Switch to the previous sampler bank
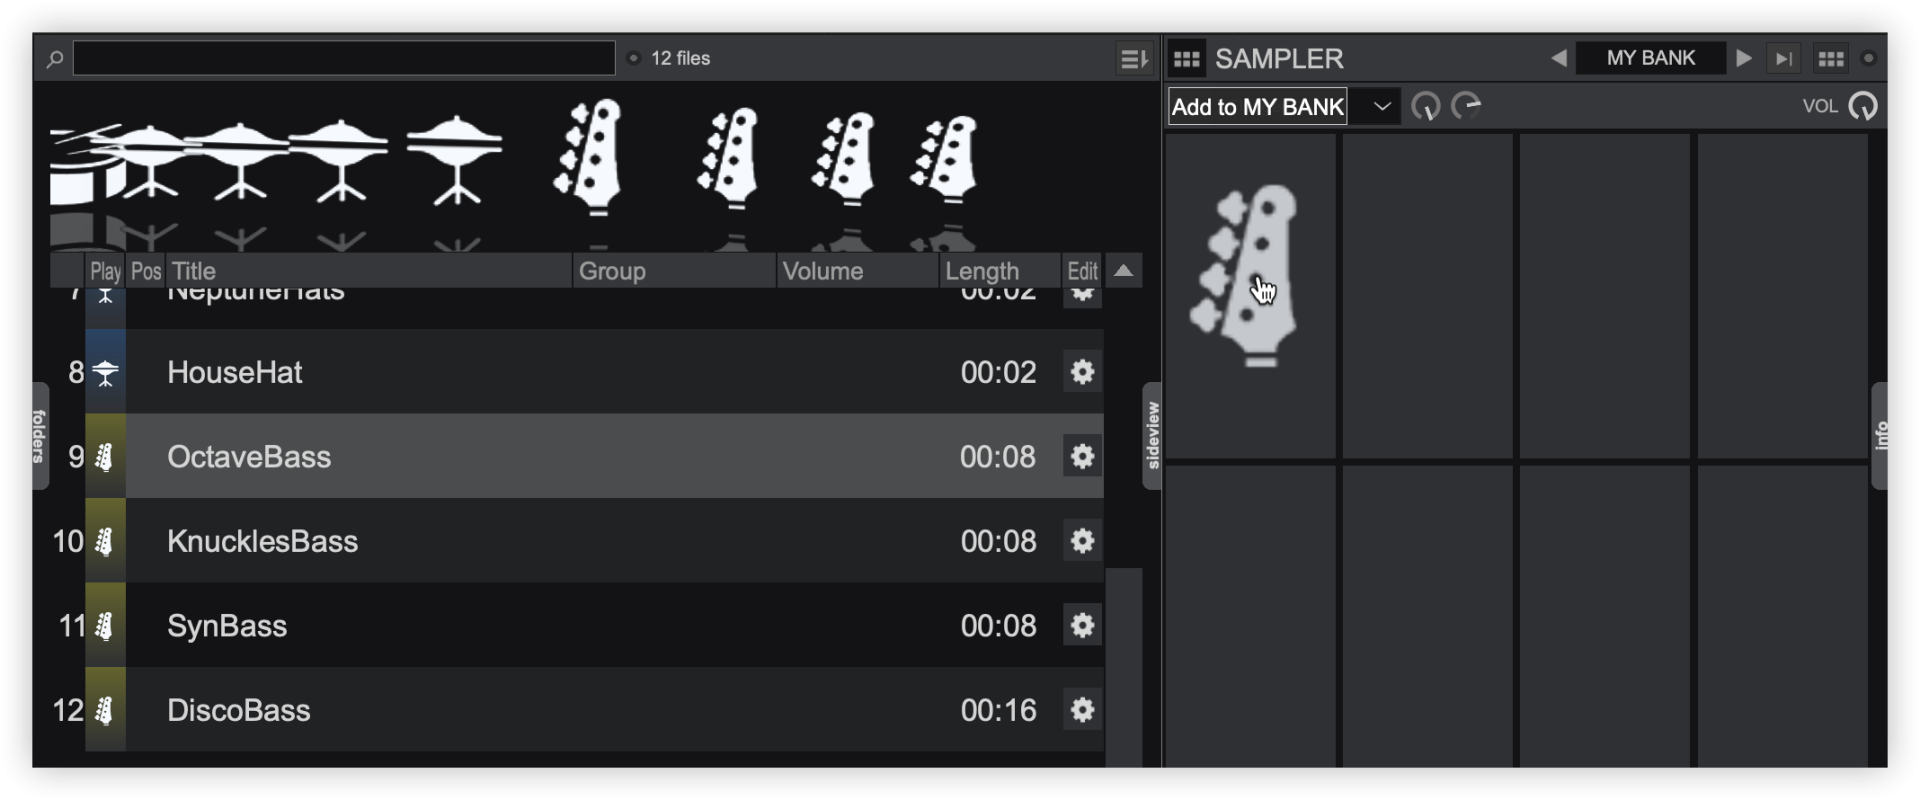Viewport: 1920px width, 800px height. (x=1559, y=59)
